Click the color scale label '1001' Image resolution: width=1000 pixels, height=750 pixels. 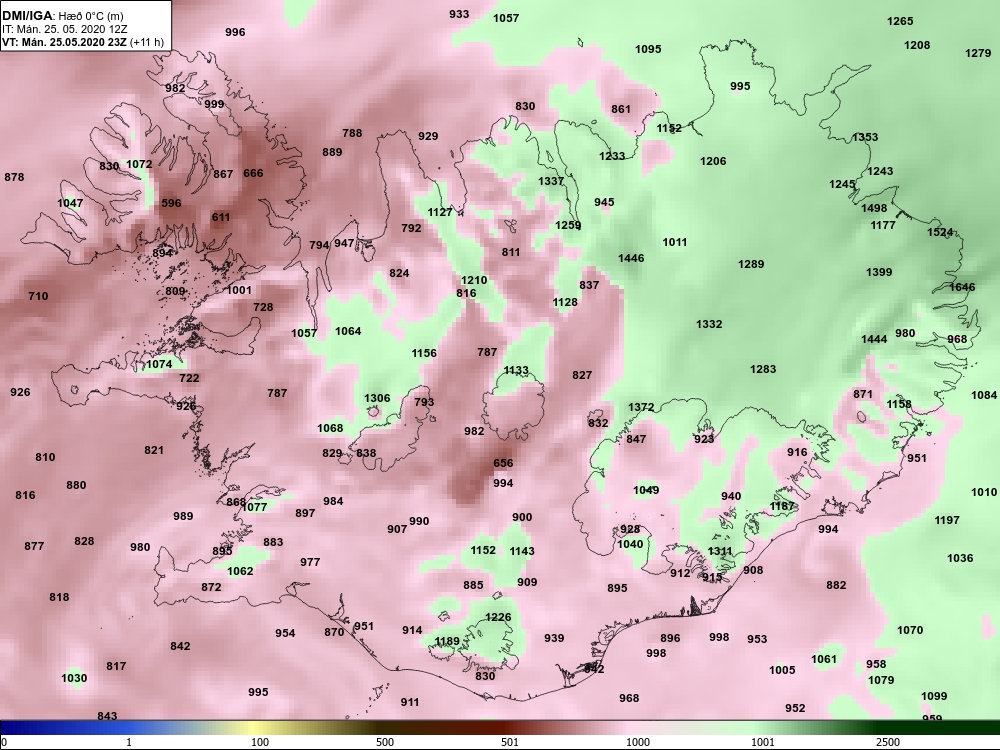pyautogui.click(x=763, y=742)
